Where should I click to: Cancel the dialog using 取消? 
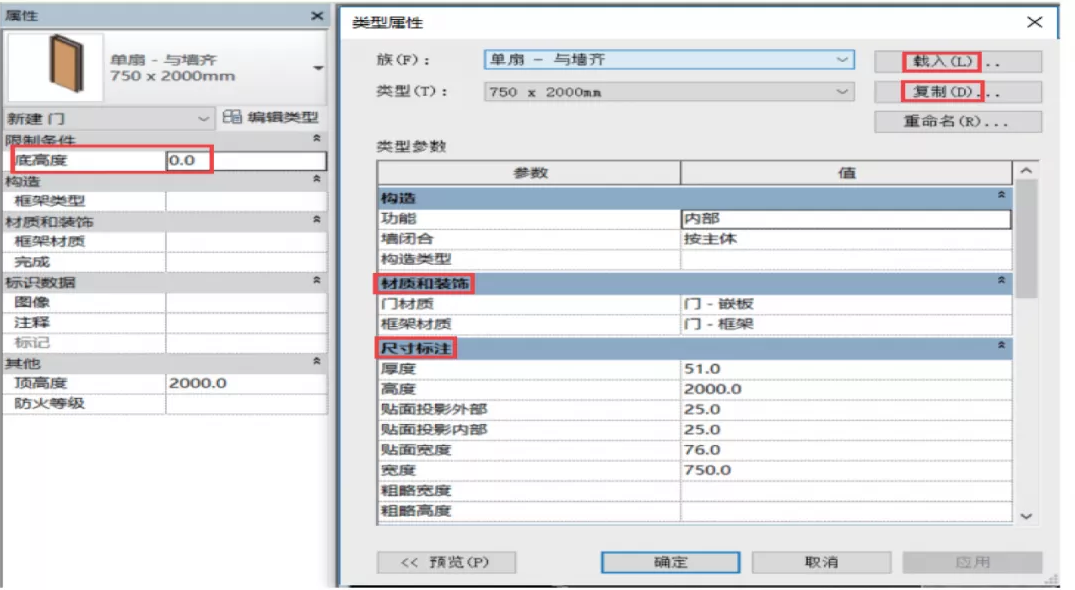[819, 561]
